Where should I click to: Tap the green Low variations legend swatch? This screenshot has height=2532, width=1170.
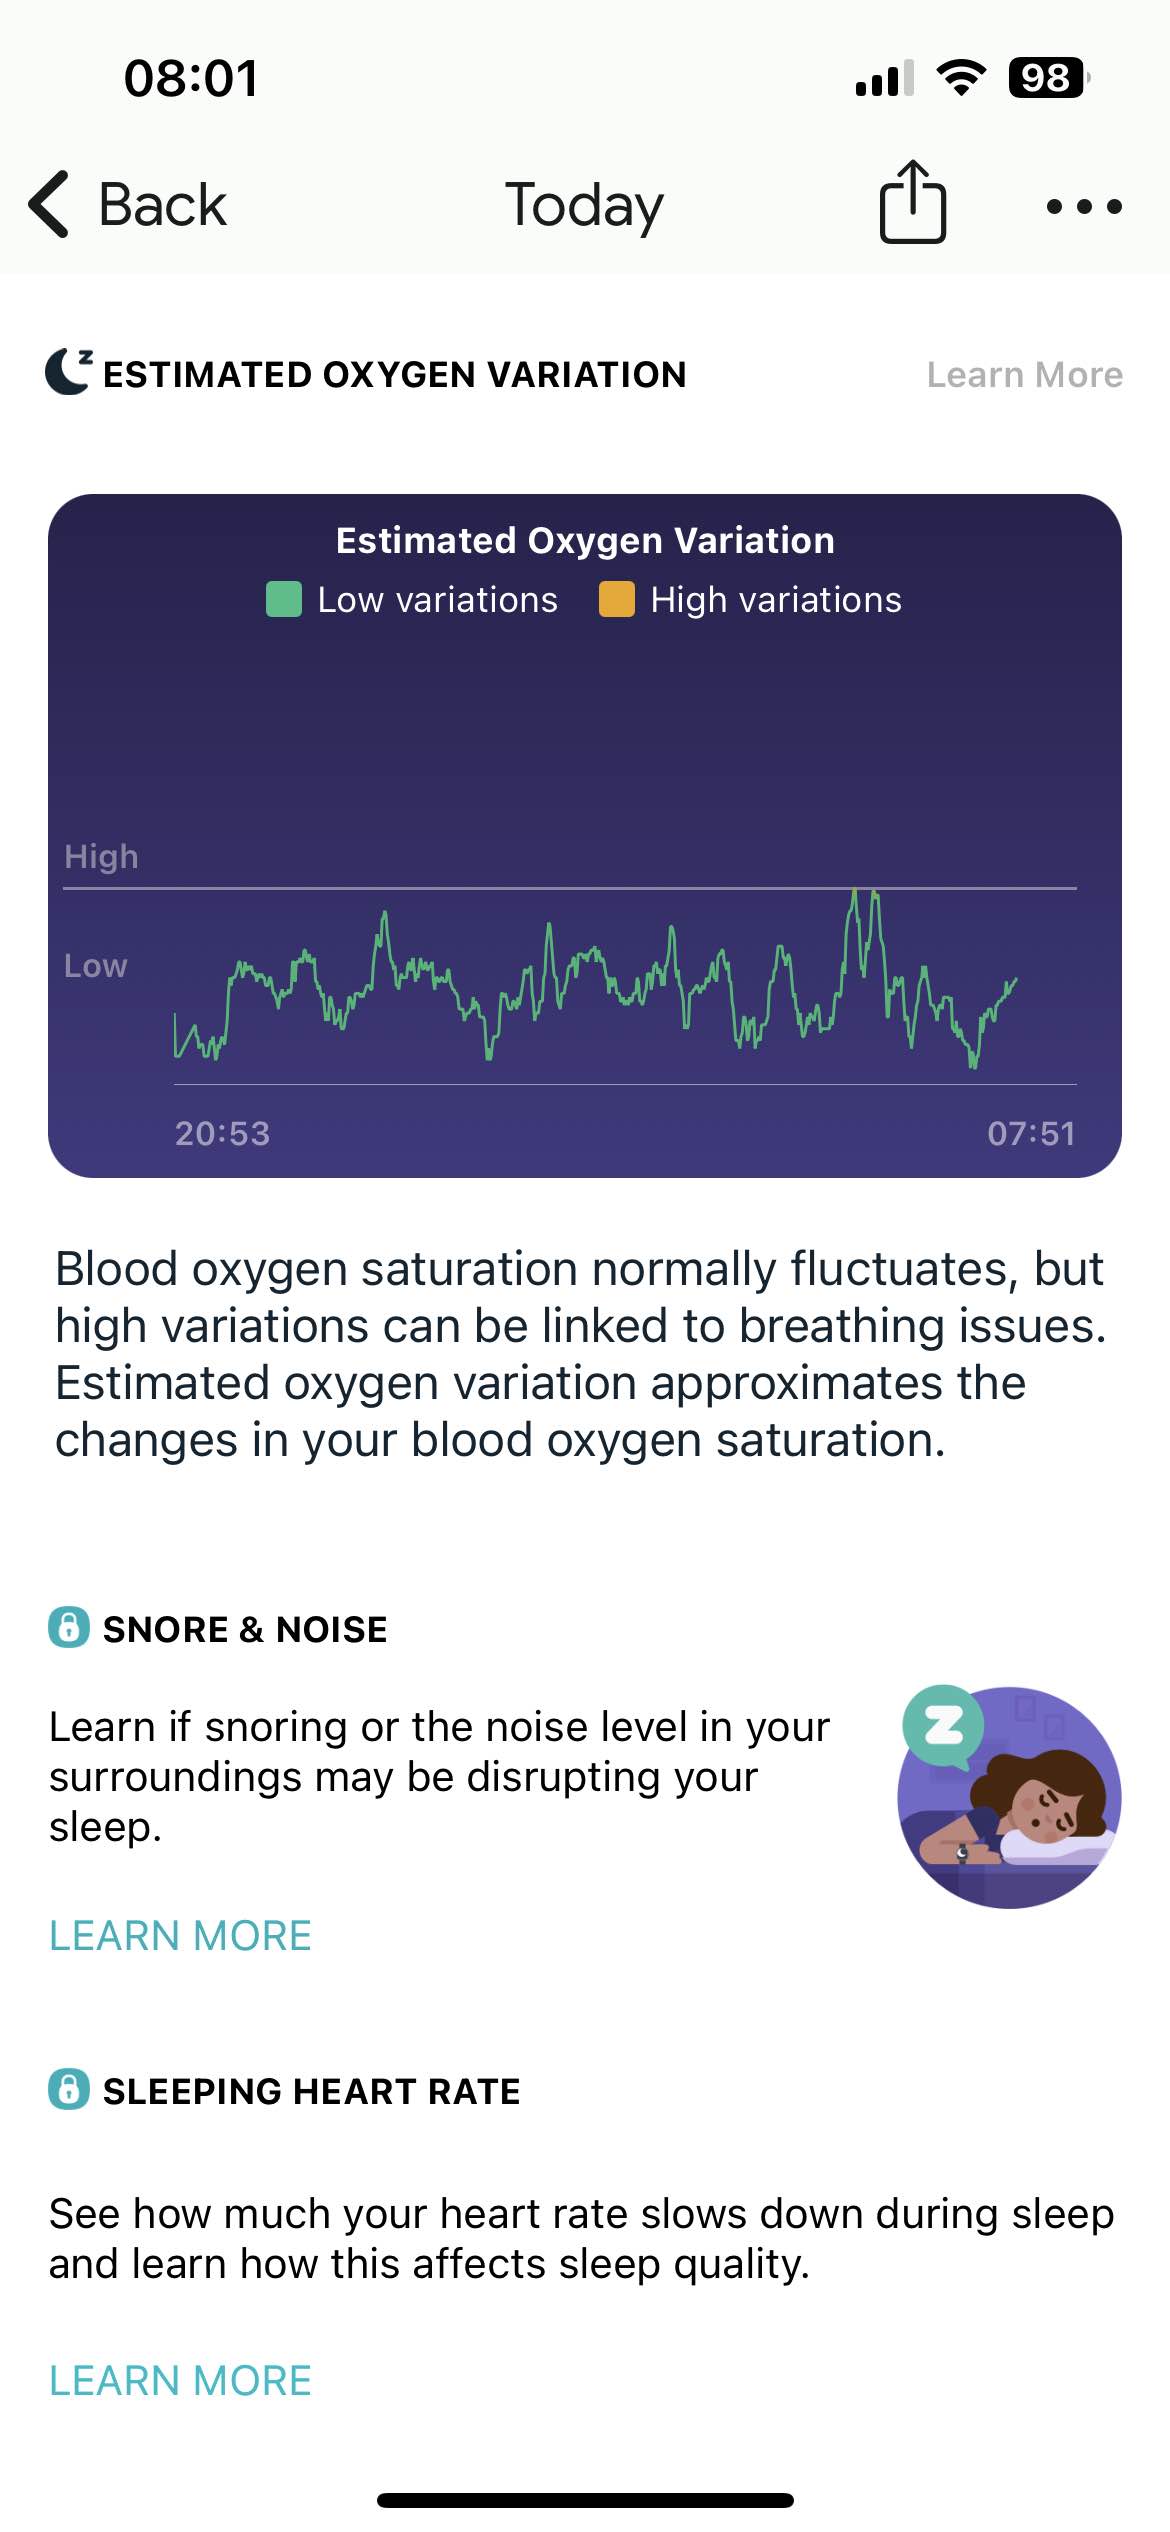(x=284, y=600)
